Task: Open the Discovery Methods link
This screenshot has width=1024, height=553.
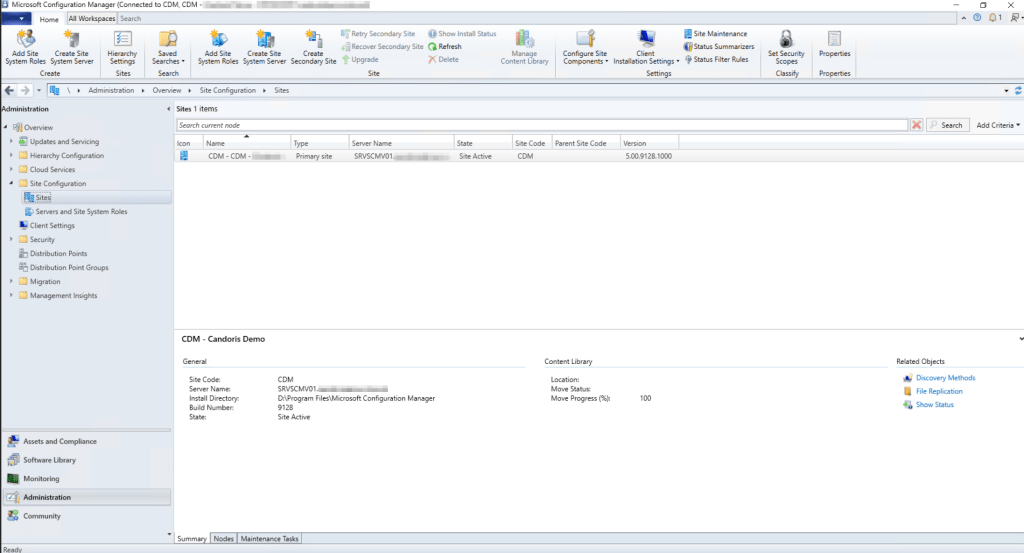Action: 945,378
